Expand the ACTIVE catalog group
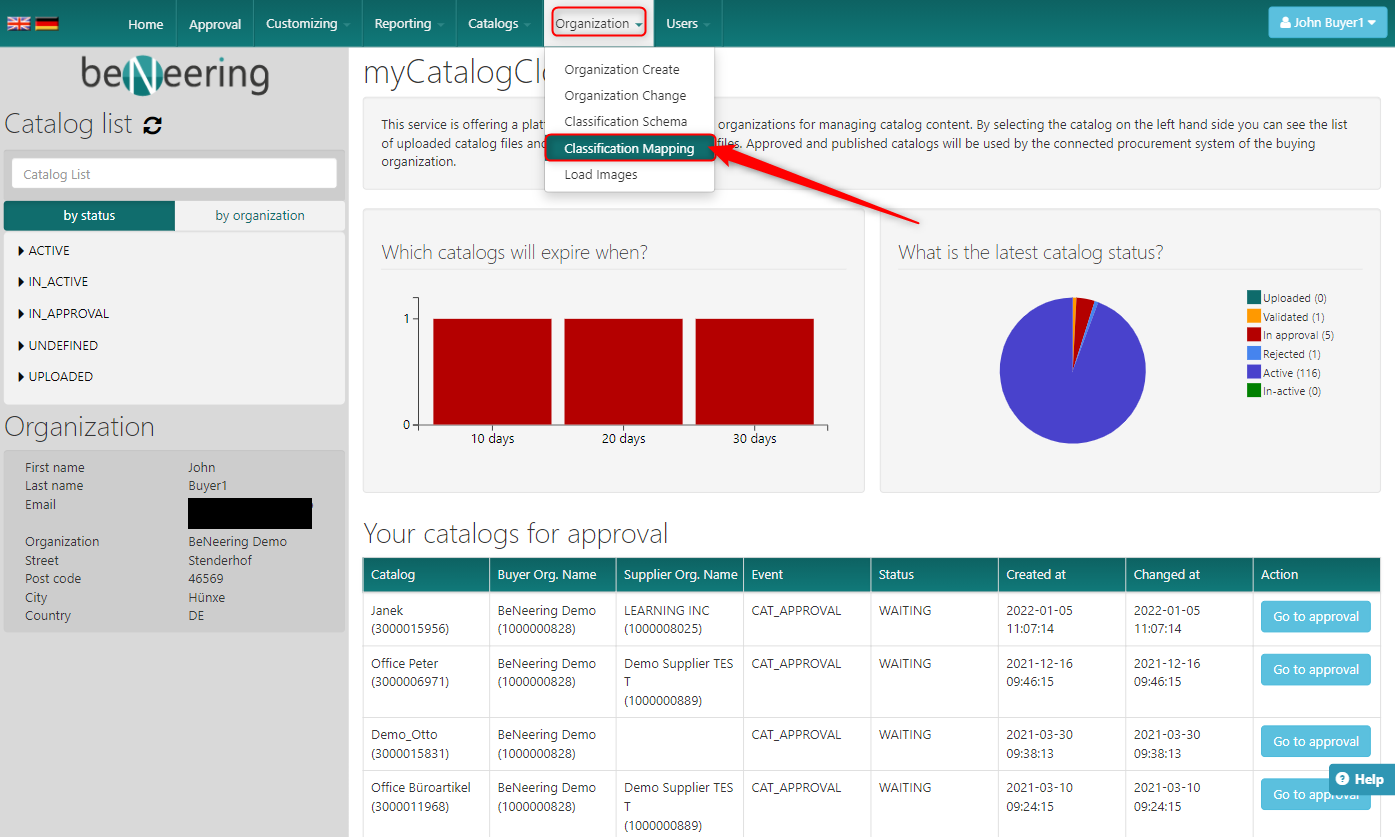Screen dimensions: 1395x837 48,251
